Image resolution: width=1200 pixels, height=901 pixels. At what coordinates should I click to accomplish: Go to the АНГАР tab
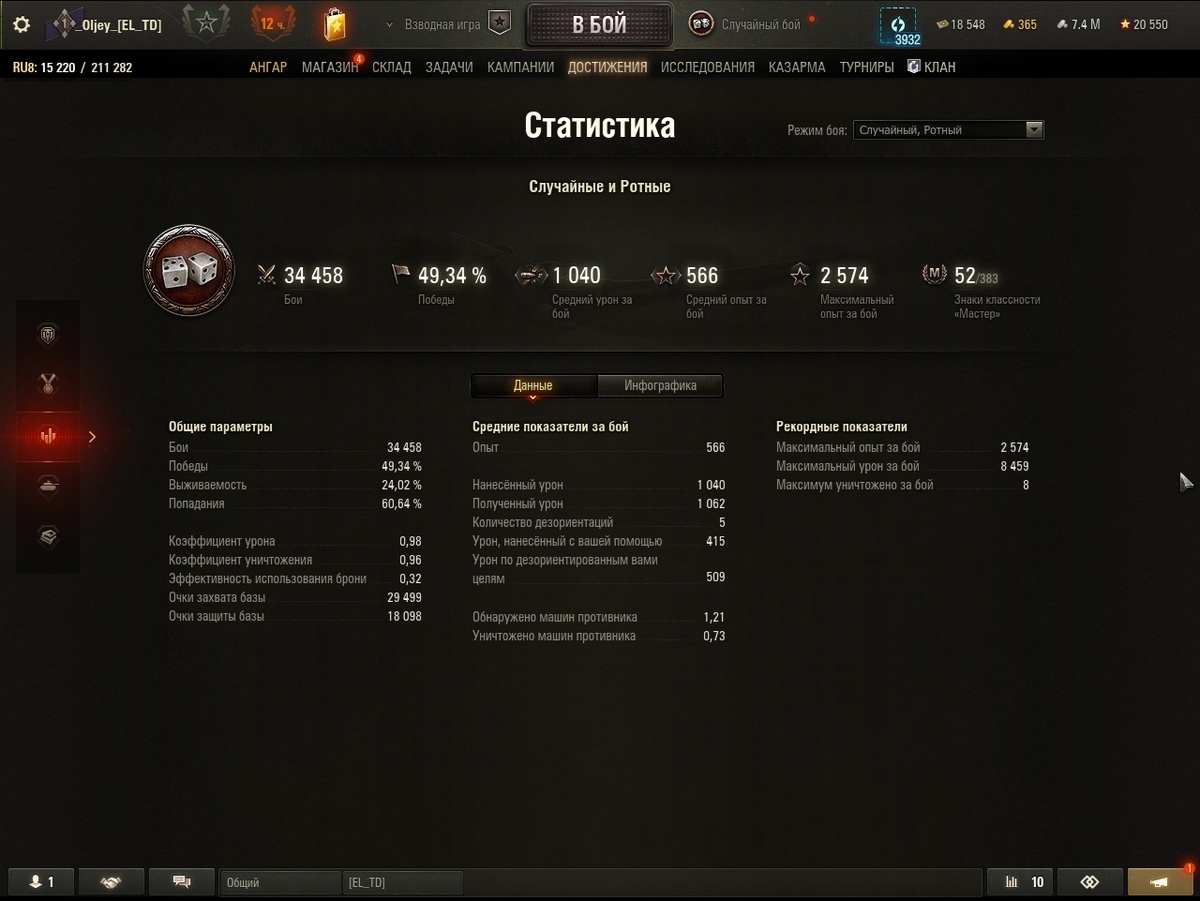268,67
